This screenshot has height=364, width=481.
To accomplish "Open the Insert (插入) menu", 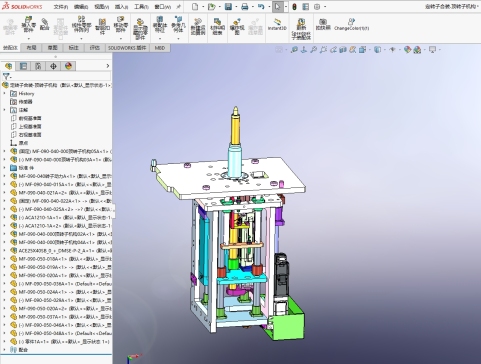I will [x=121, y=7].
